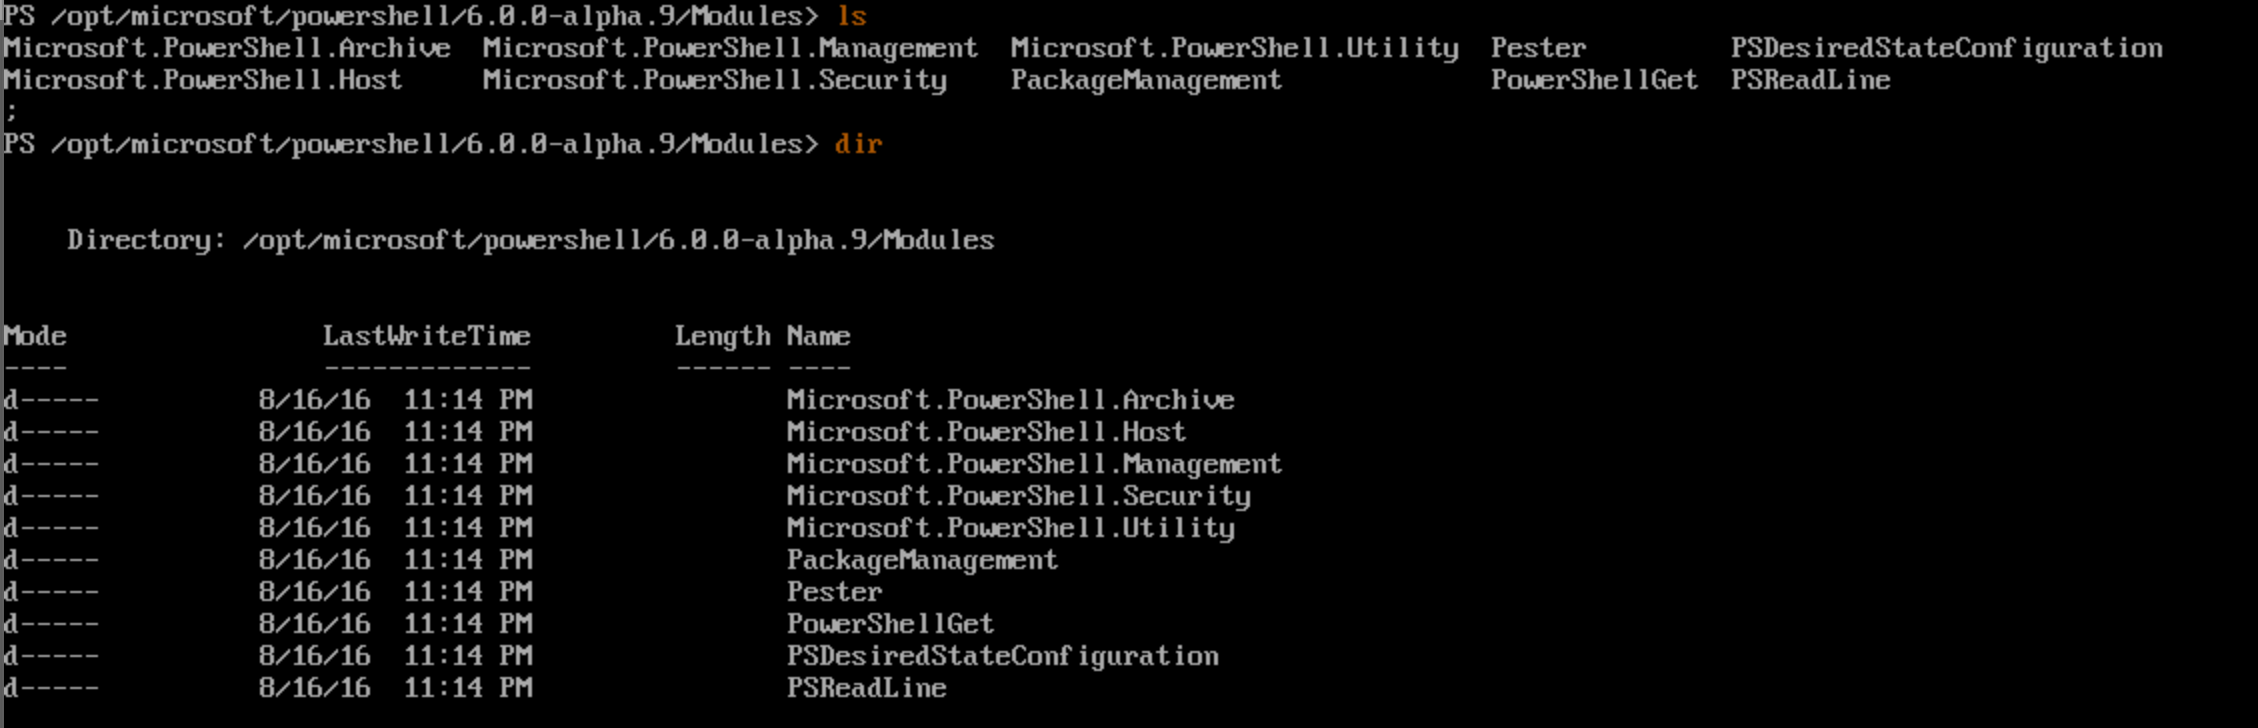Click Microsoft.PowerShell.Security in the Name column

(x=1018, y=496)
